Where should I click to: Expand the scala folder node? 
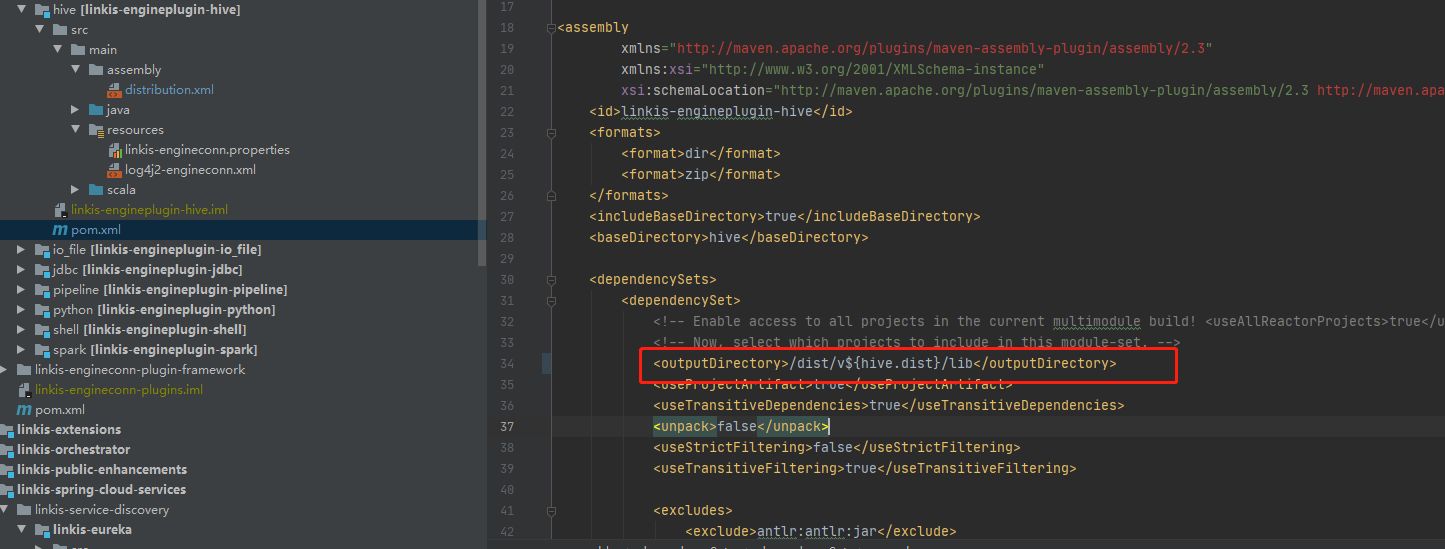point(75,189)
